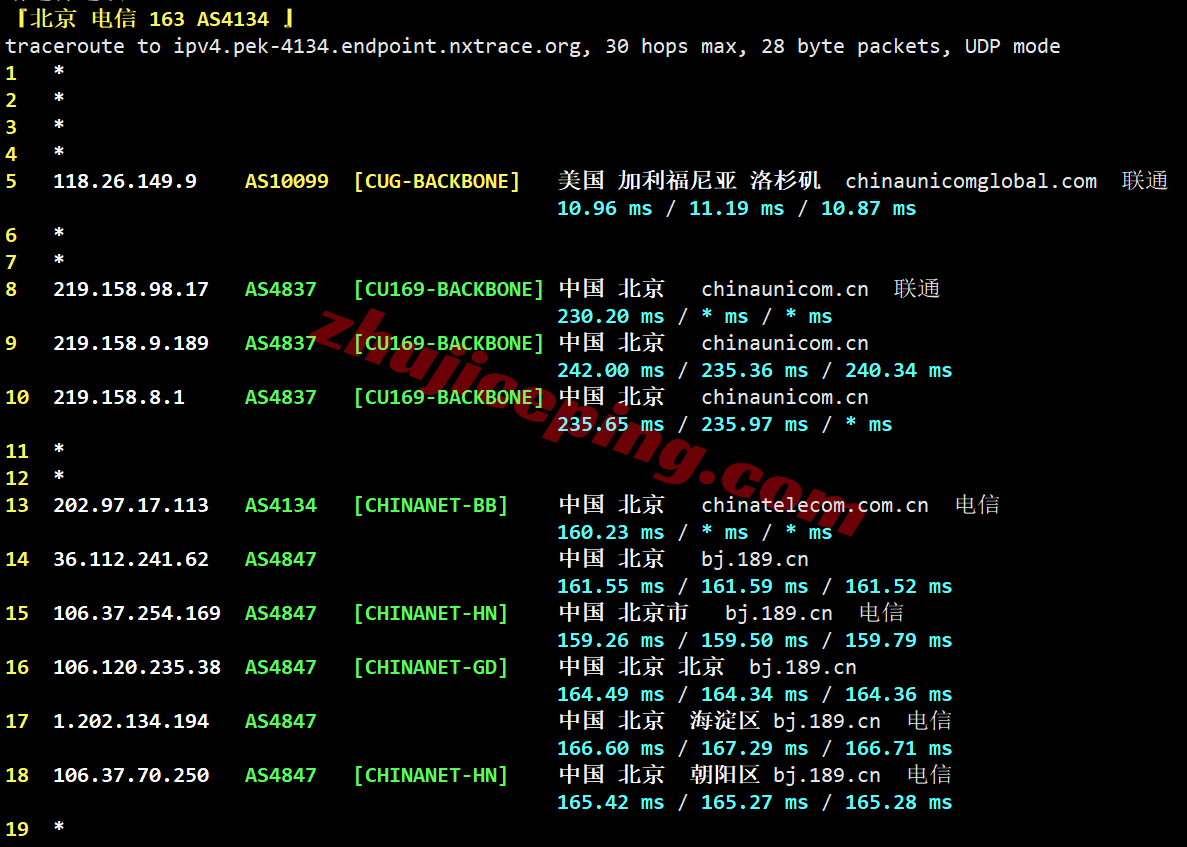Click bj.189.cn on hop 14

click(x=755, y=559)
